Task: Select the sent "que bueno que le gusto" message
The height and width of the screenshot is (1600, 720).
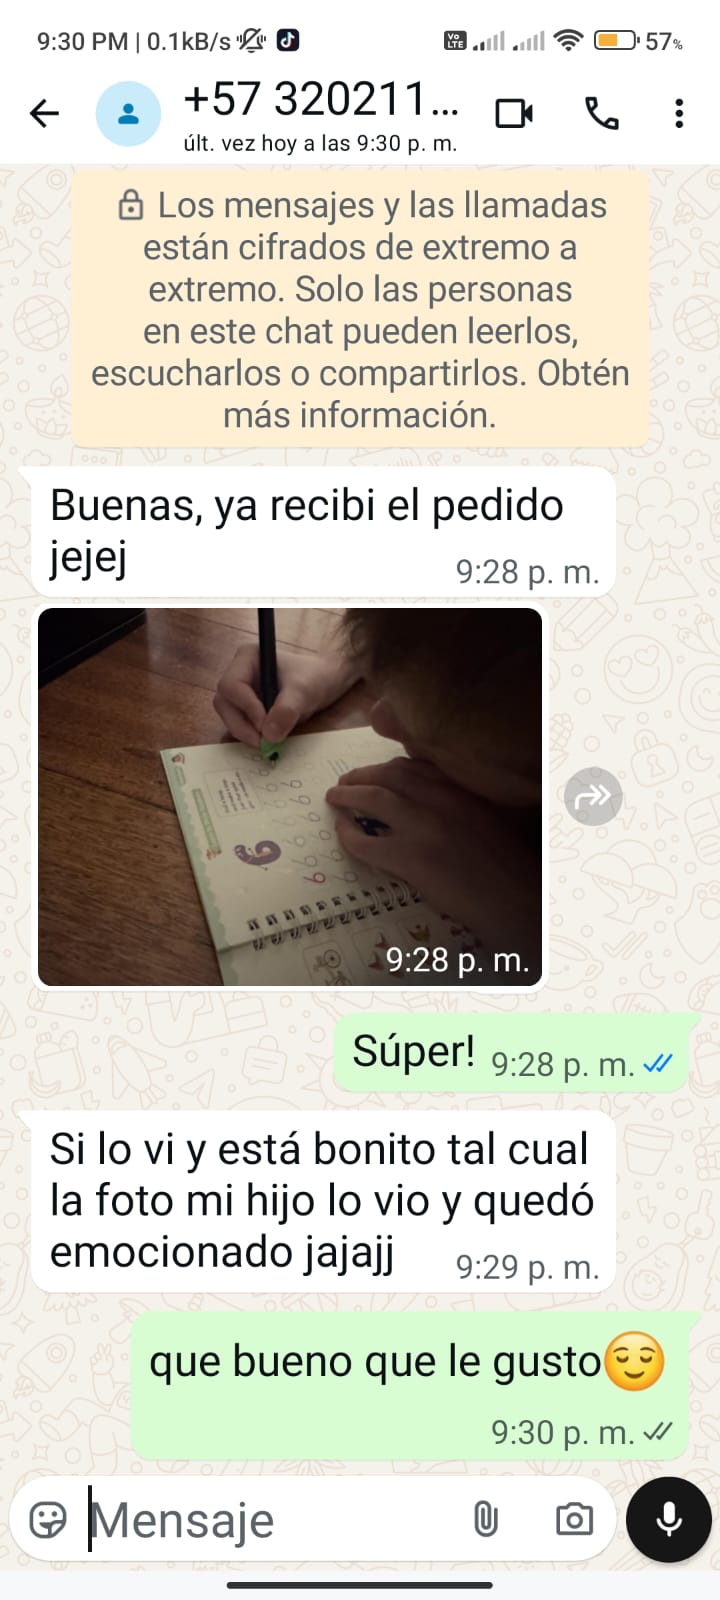Action: 411,1386
